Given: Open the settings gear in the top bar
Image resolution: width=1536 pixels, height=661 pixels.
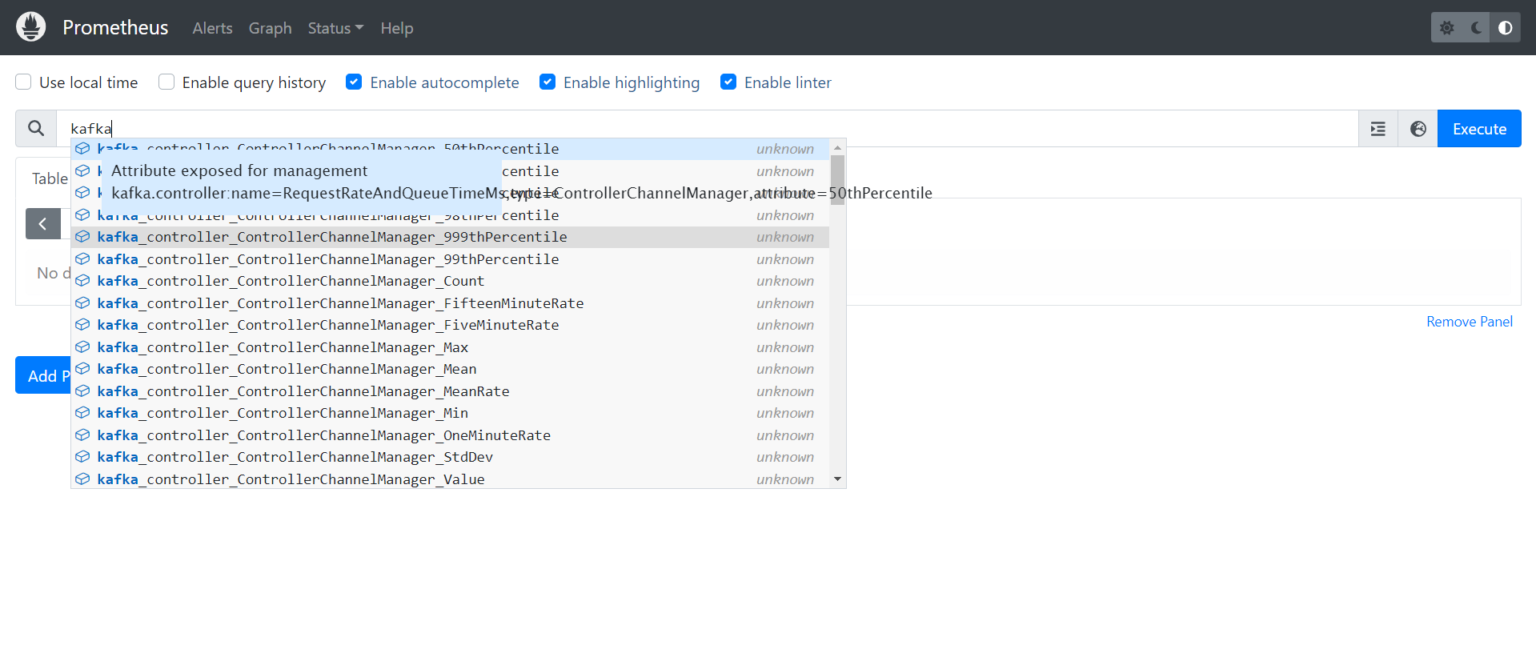Looking at the screenshot, I should [x=1446, y=27].
